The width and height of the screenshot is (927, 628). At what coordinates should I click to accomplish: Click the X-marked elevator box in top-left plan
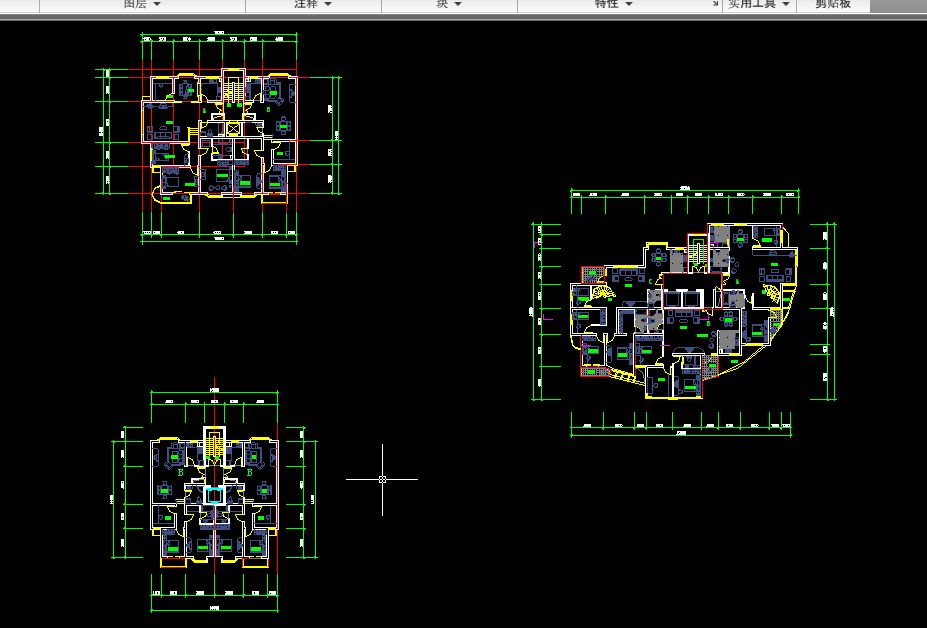[x=233, y=128]
